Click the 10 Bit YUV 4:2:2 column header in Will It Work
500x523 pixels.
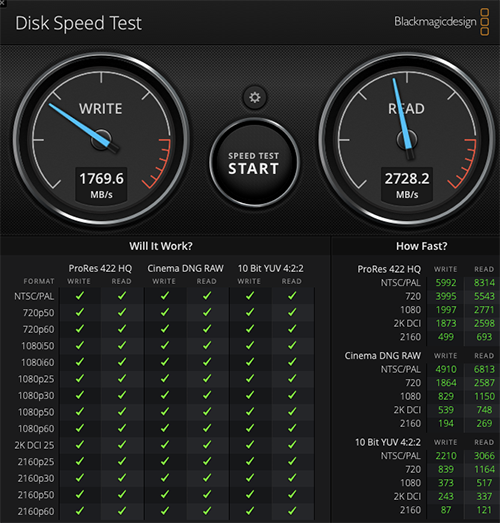coord(271,269)
